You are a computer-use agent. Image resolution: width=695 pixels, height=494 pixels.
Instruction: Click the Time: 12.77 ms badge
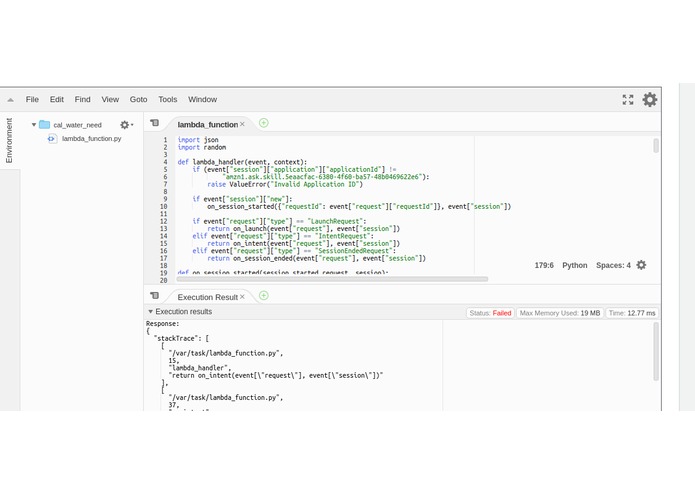coord(632,313)
